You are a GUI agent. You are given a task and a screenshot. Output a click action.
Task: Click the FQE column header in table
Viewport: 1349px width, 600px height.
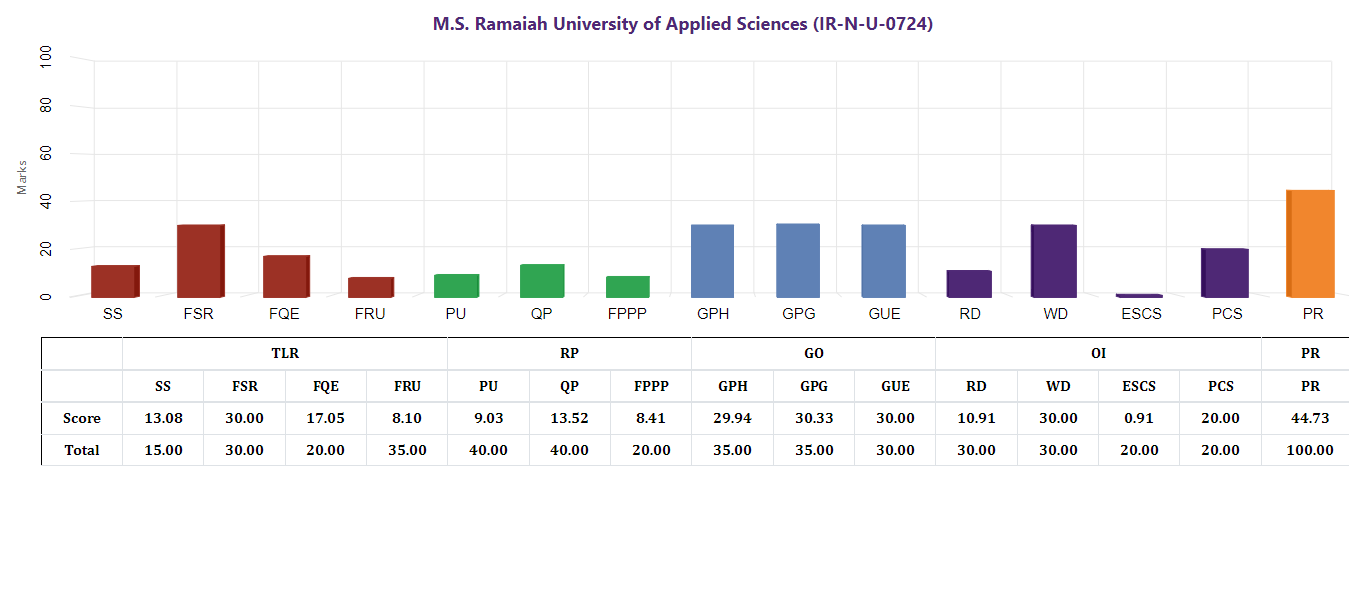pos(326,386)
